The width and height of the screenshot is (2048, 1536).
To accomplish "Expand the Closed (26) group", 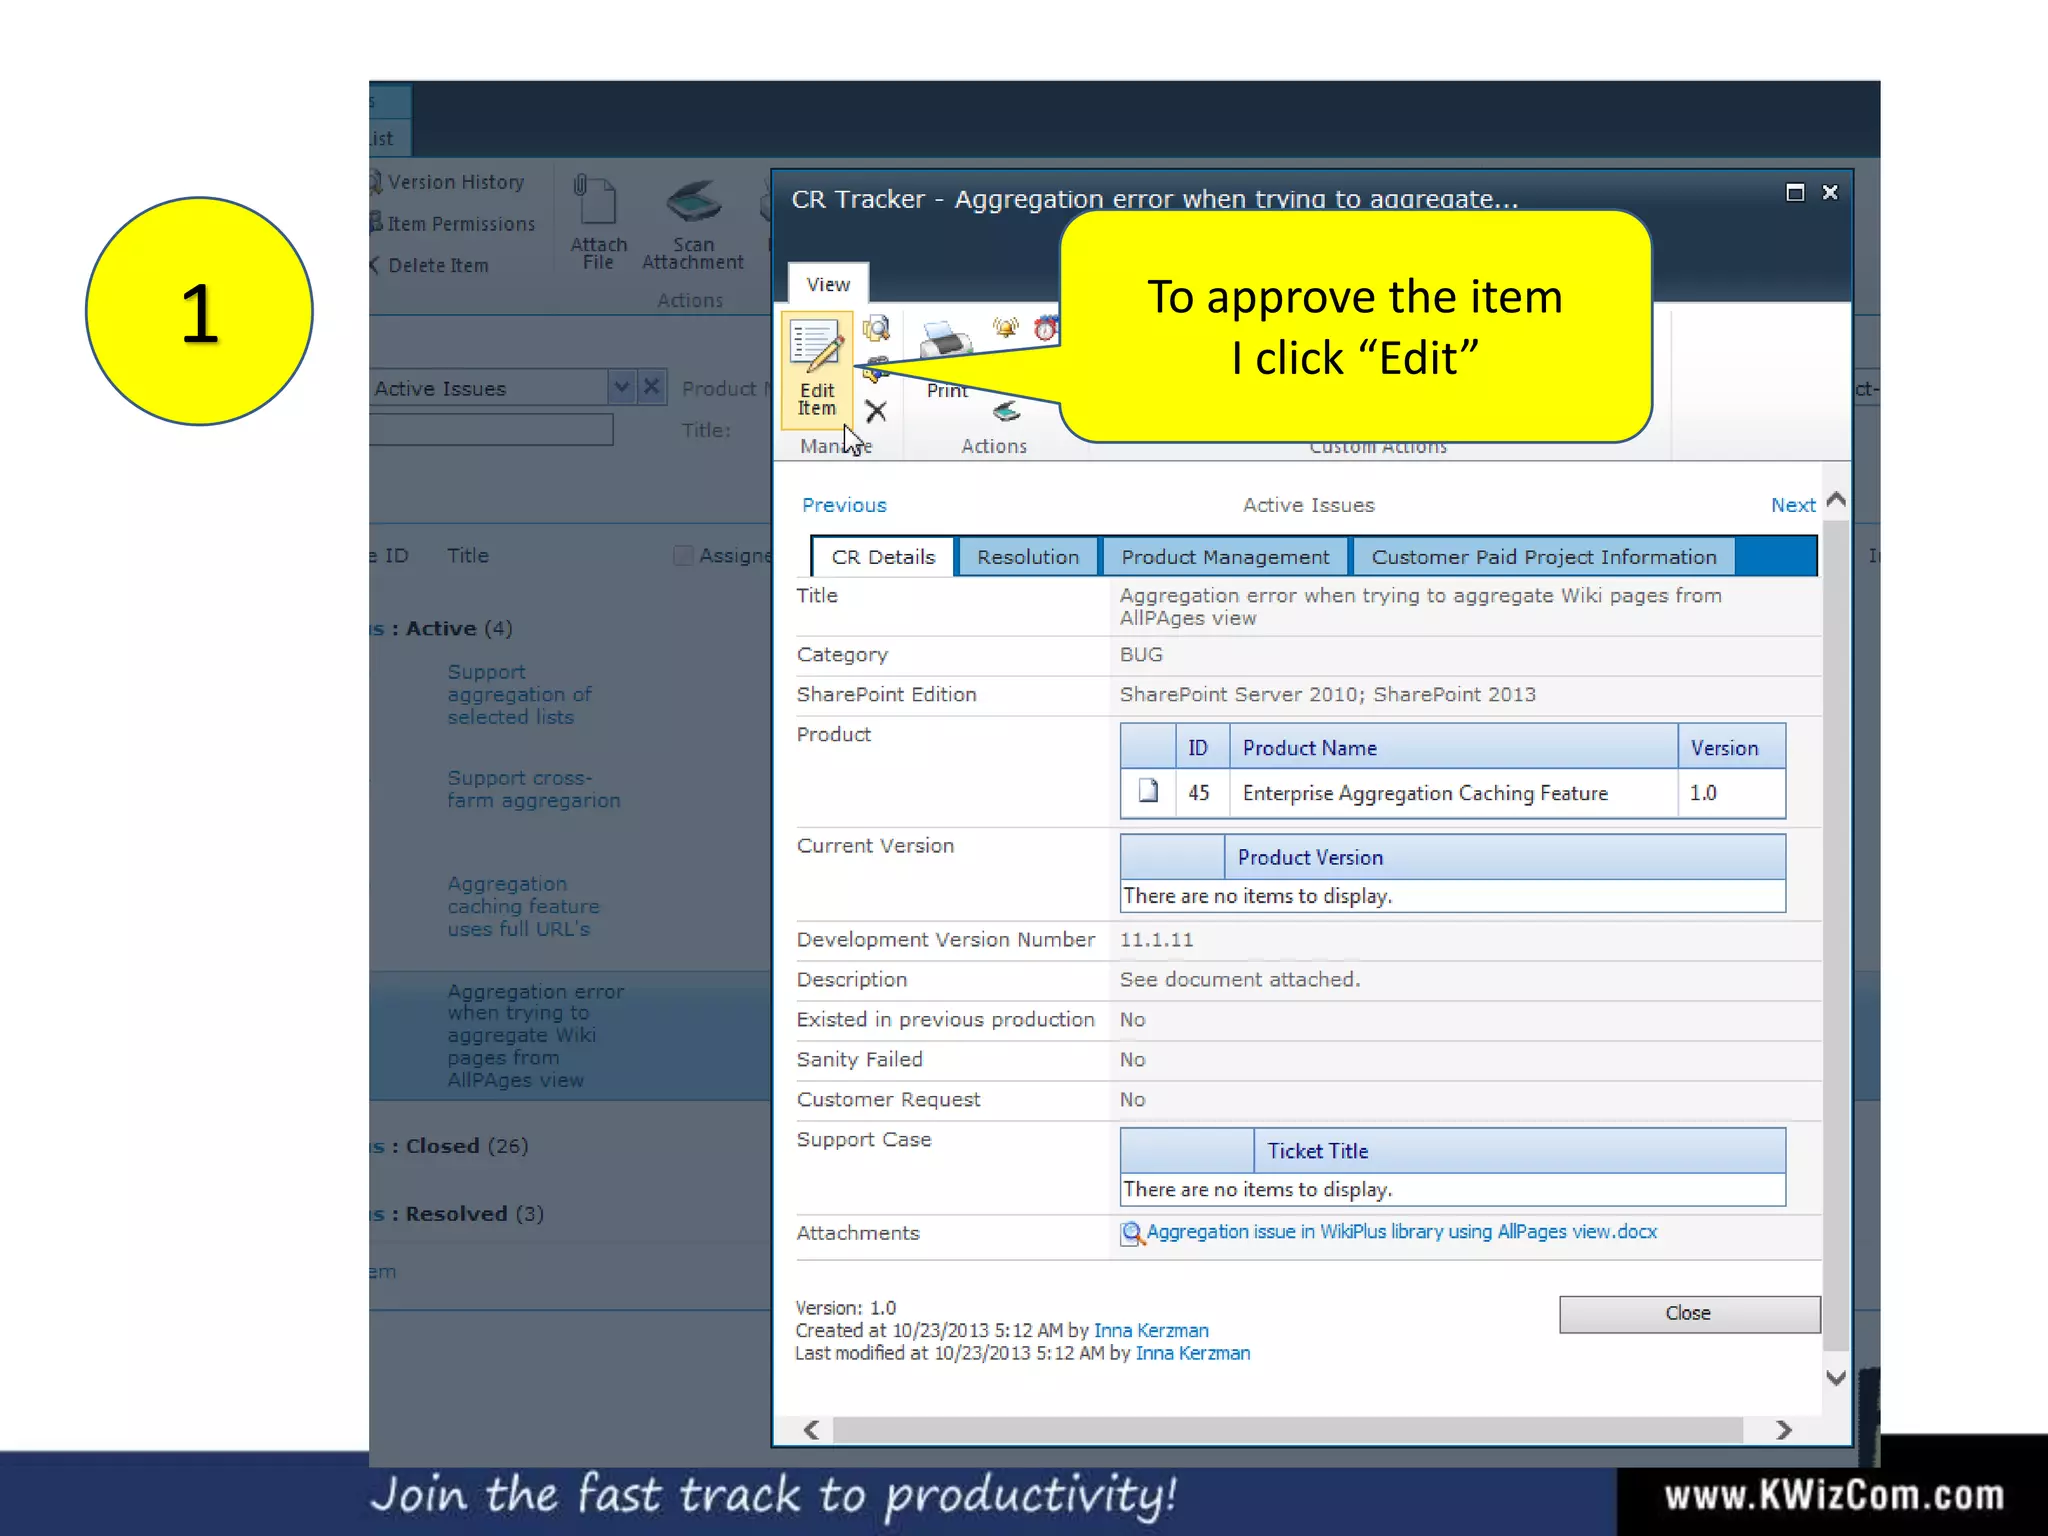I will tap(450, 1147).
